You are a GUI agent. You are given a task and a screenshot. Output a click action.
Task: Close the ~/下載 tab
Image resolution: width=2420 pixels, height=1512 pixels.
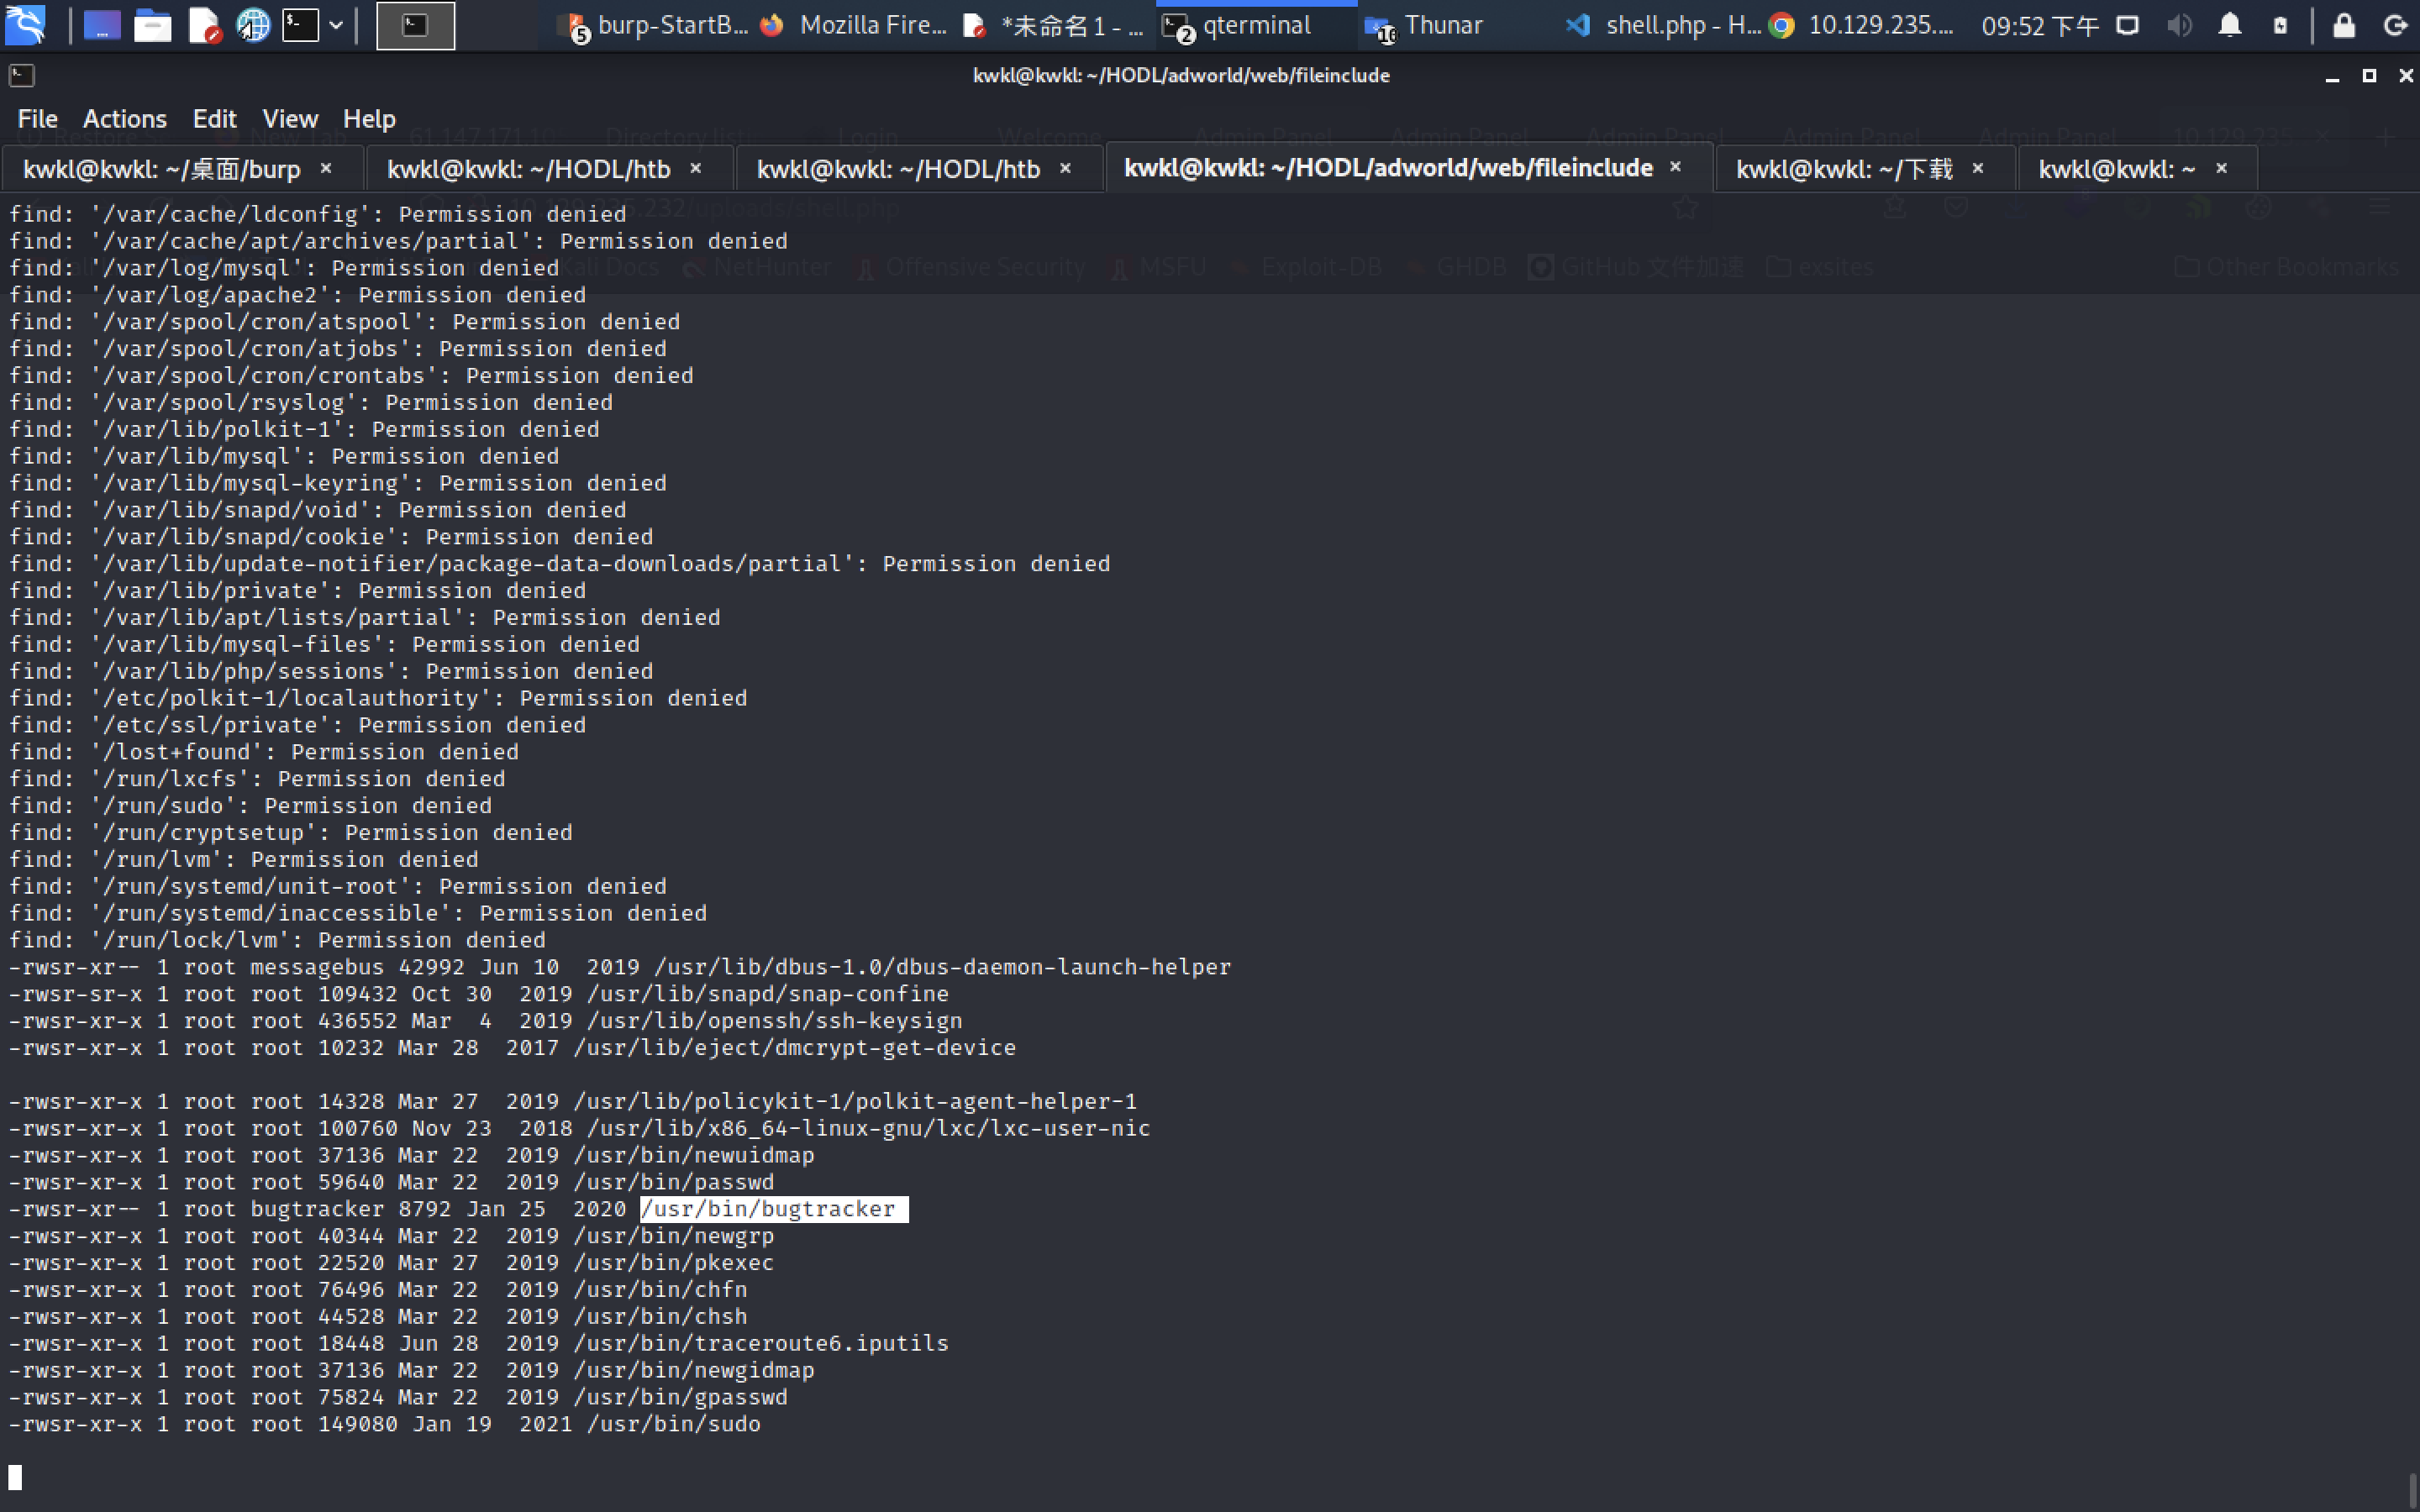click(x=1978, y=169)
